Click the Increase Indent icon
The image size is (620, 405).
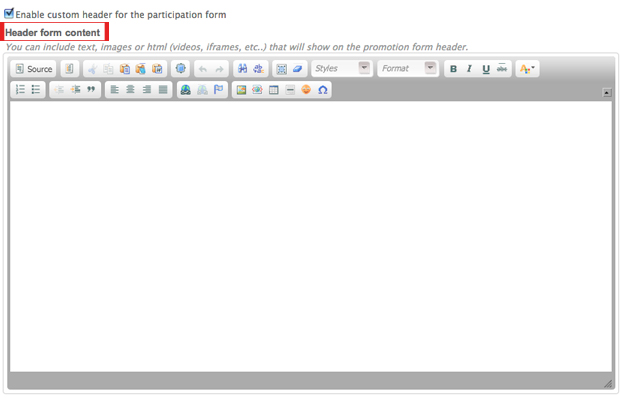pos(75,90)
